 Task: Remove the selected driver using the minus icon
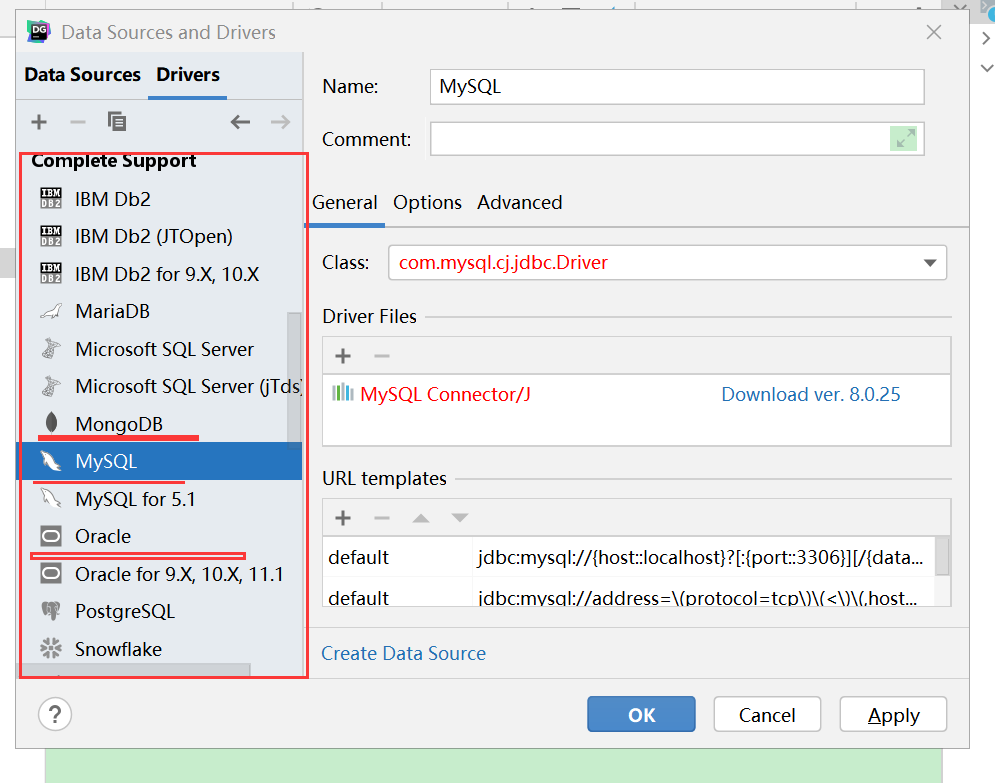(77, 121)
